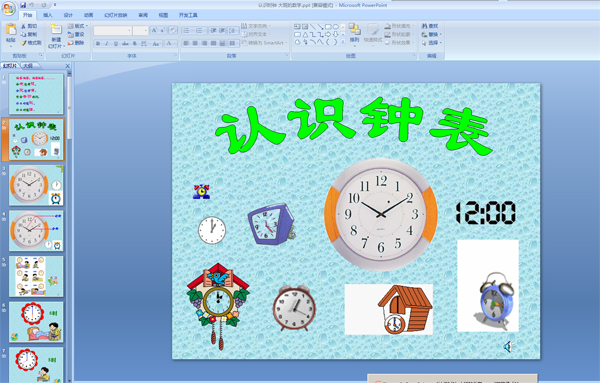Click the slide panel vertical scrollbar
Image resolution: width=600 pixels, height=383 pixels.
69,226
